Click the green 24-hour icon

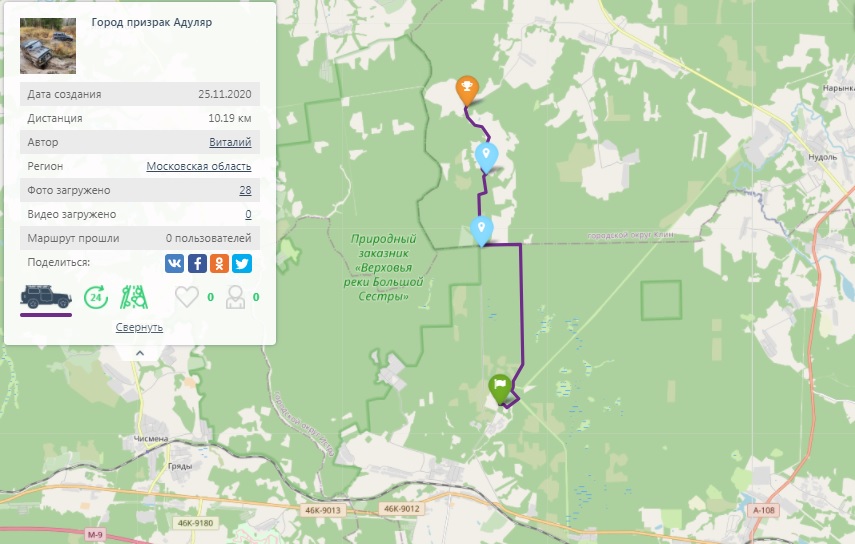coord(96,298)
